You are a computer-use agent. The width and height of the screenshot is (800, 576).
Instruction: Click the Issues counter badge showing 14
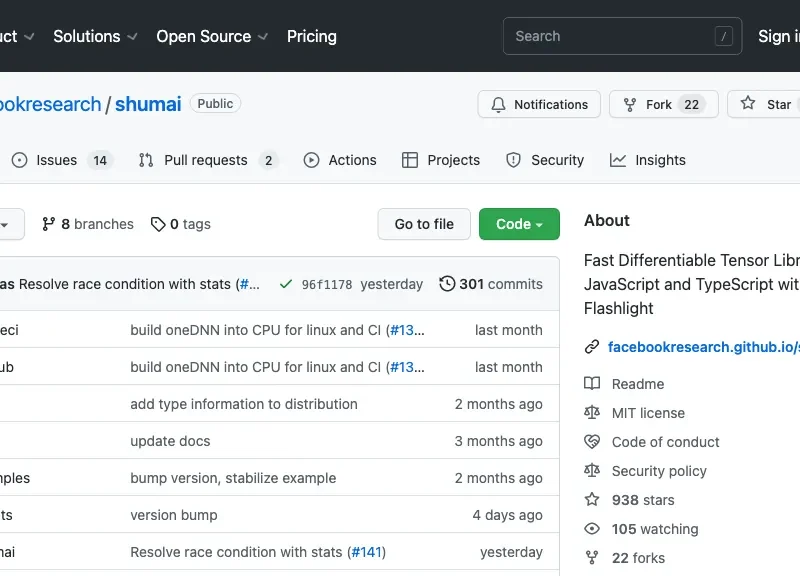click(x=100, y=161)
